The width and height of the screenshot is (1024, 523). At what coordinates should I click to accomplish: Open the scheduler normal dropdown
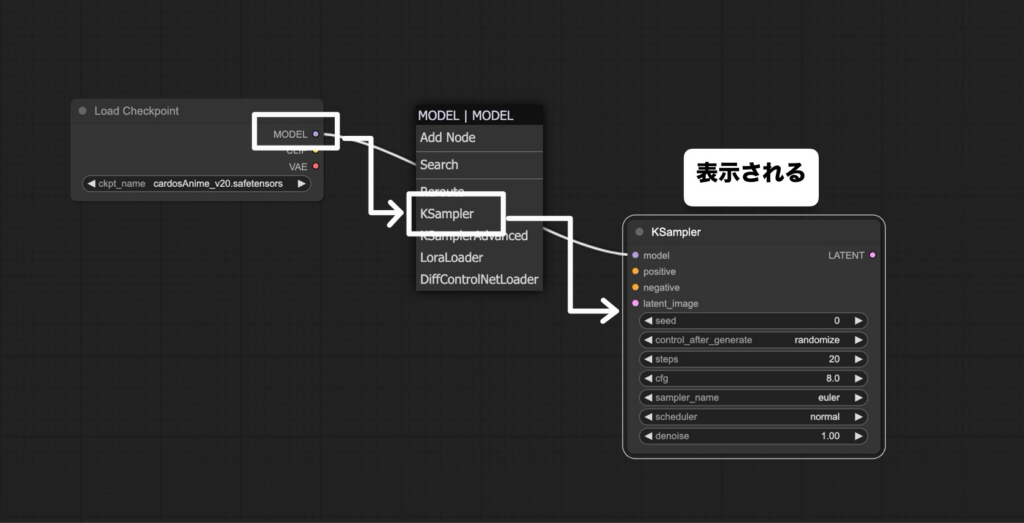[x=753, y=417]
